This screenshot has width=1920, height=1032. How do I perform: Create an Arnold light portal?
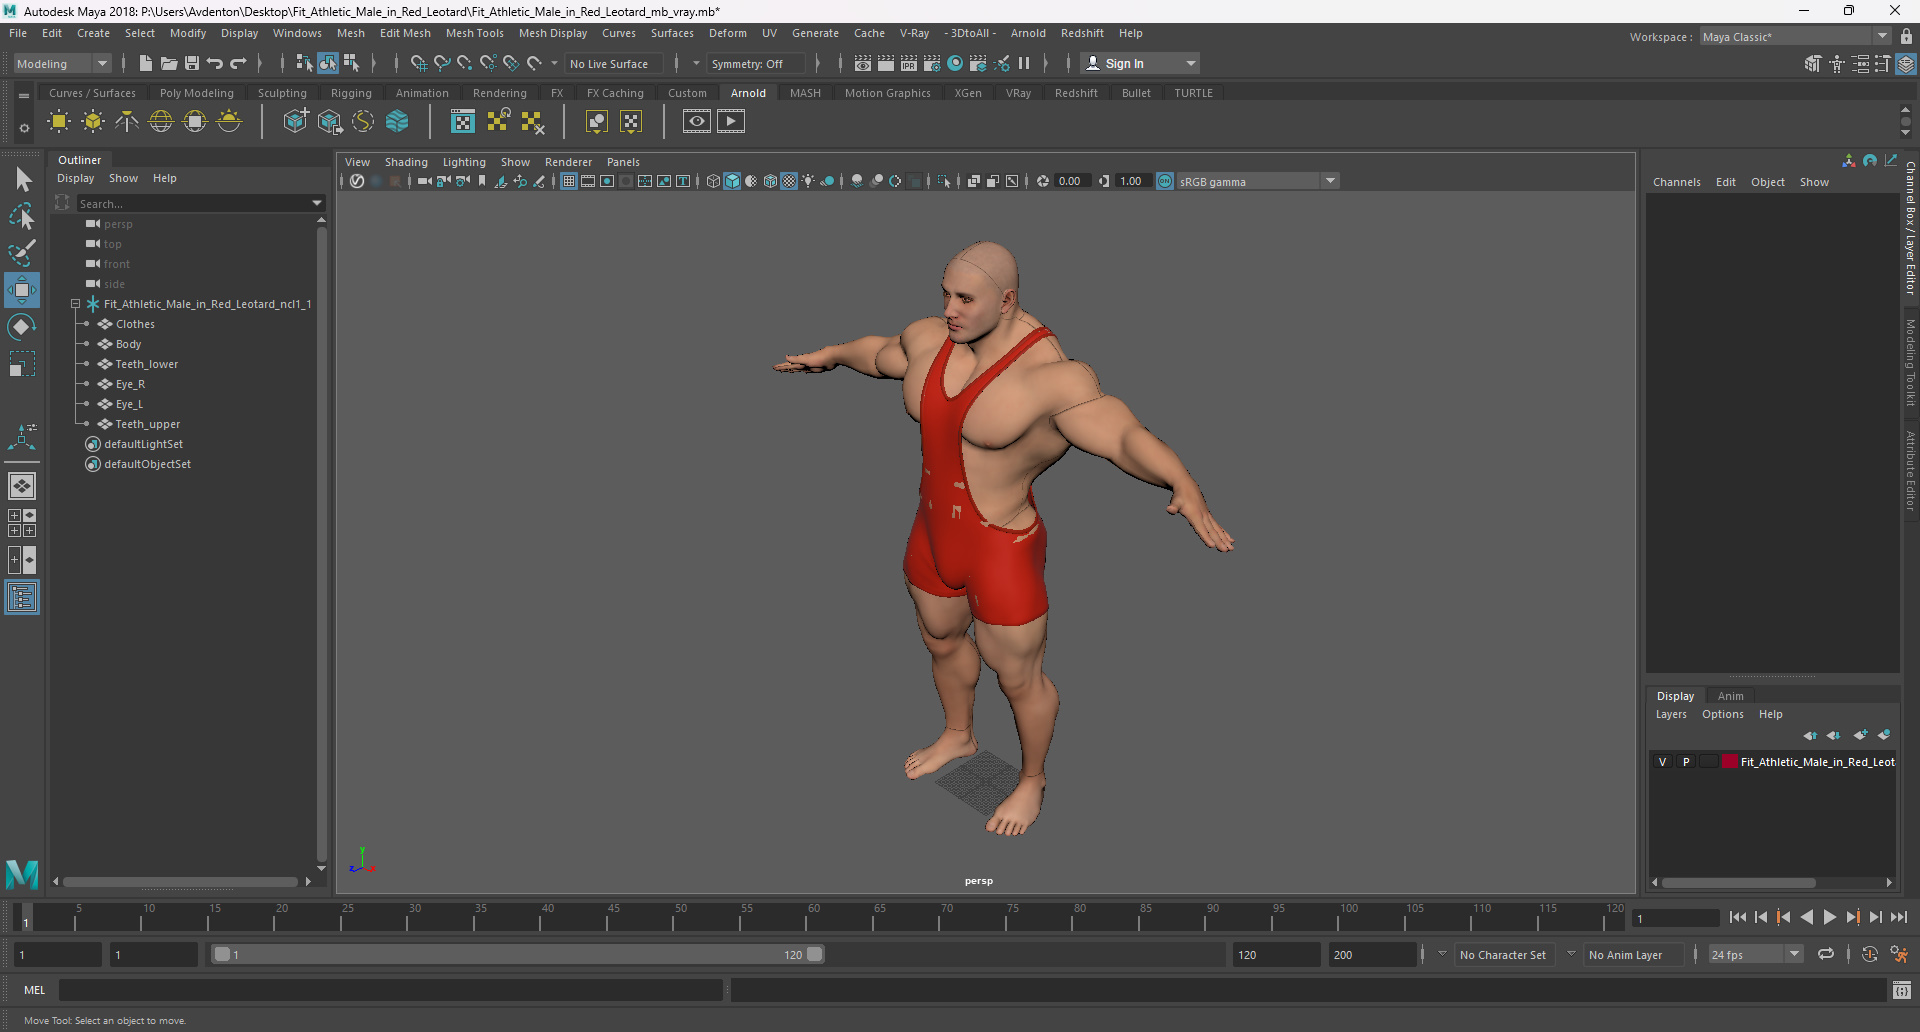(195, 122)
